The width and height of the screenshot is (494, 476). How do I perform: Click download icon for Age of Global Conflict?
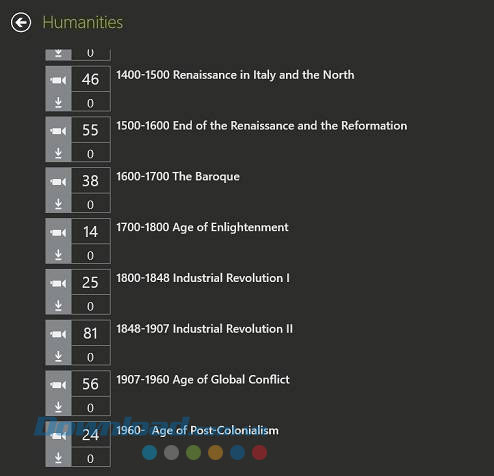coord(58,407)
